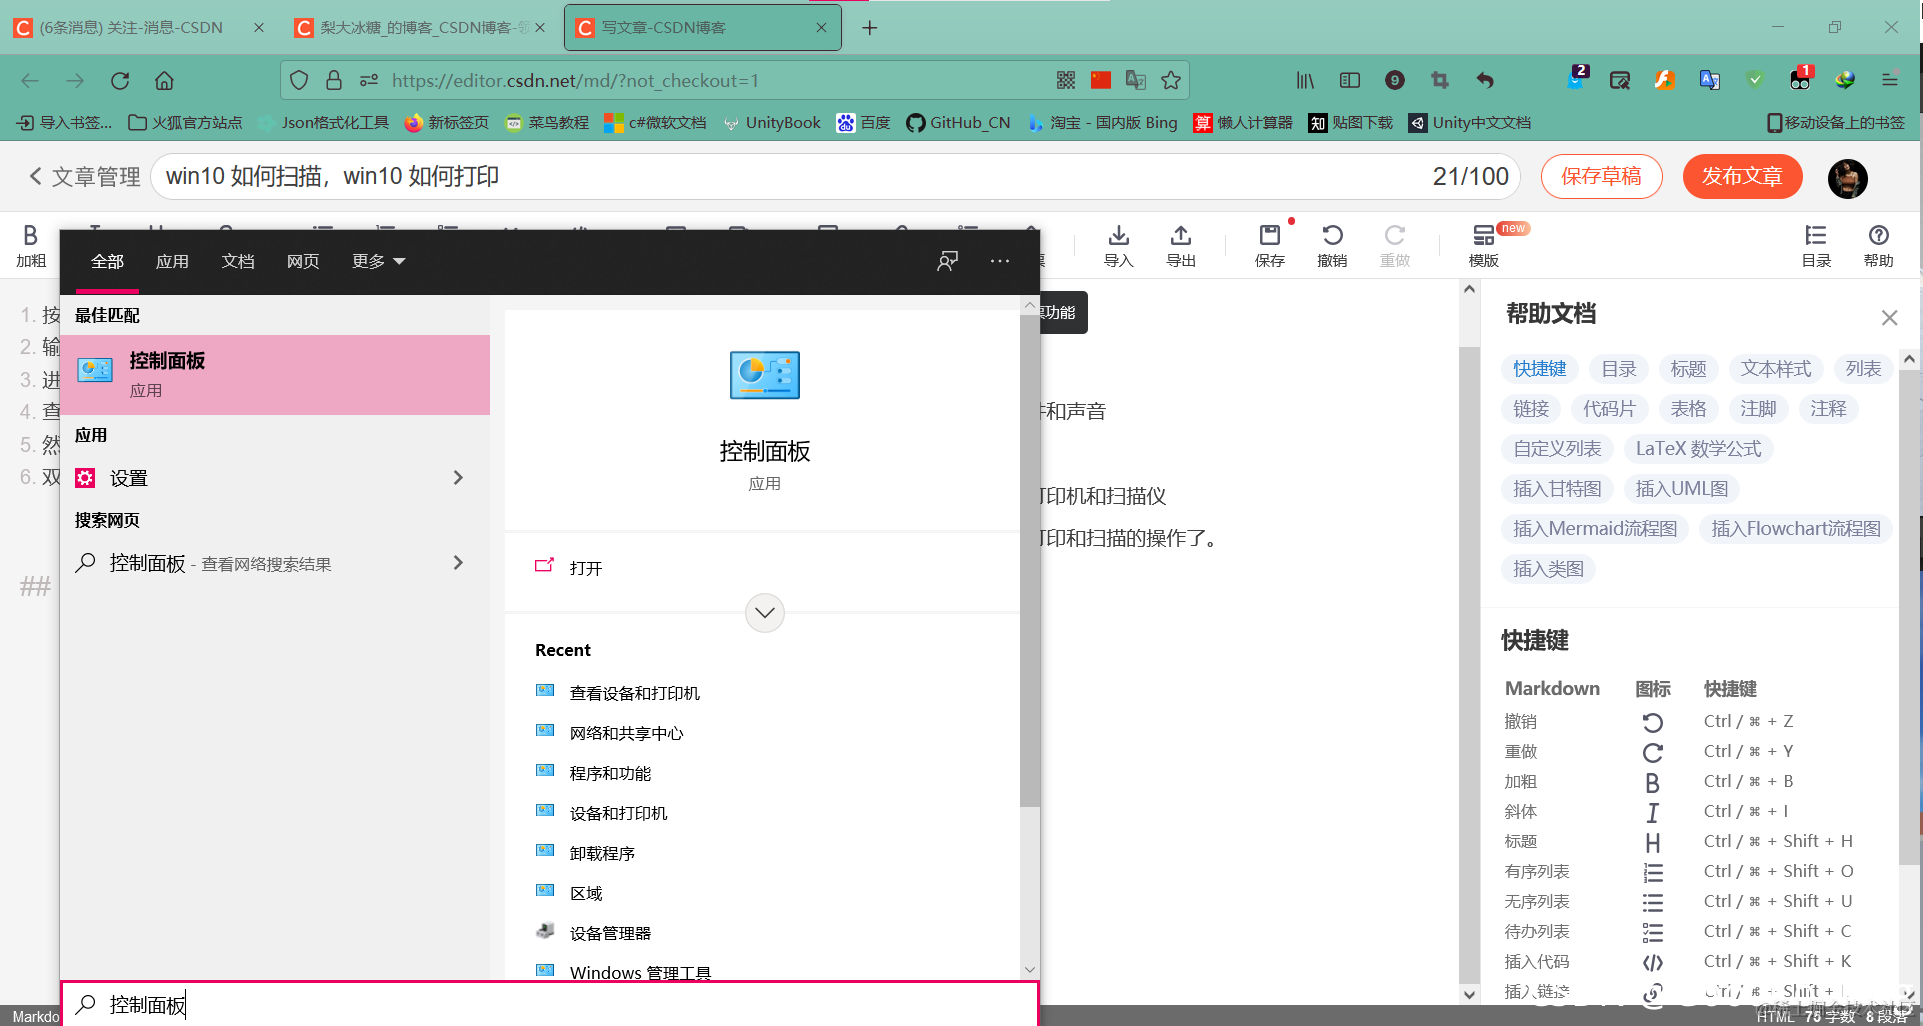Expand the 更多 dropdown in search panel
This screenshot has width=1923, height=1026.
click(x=377, y=261)
